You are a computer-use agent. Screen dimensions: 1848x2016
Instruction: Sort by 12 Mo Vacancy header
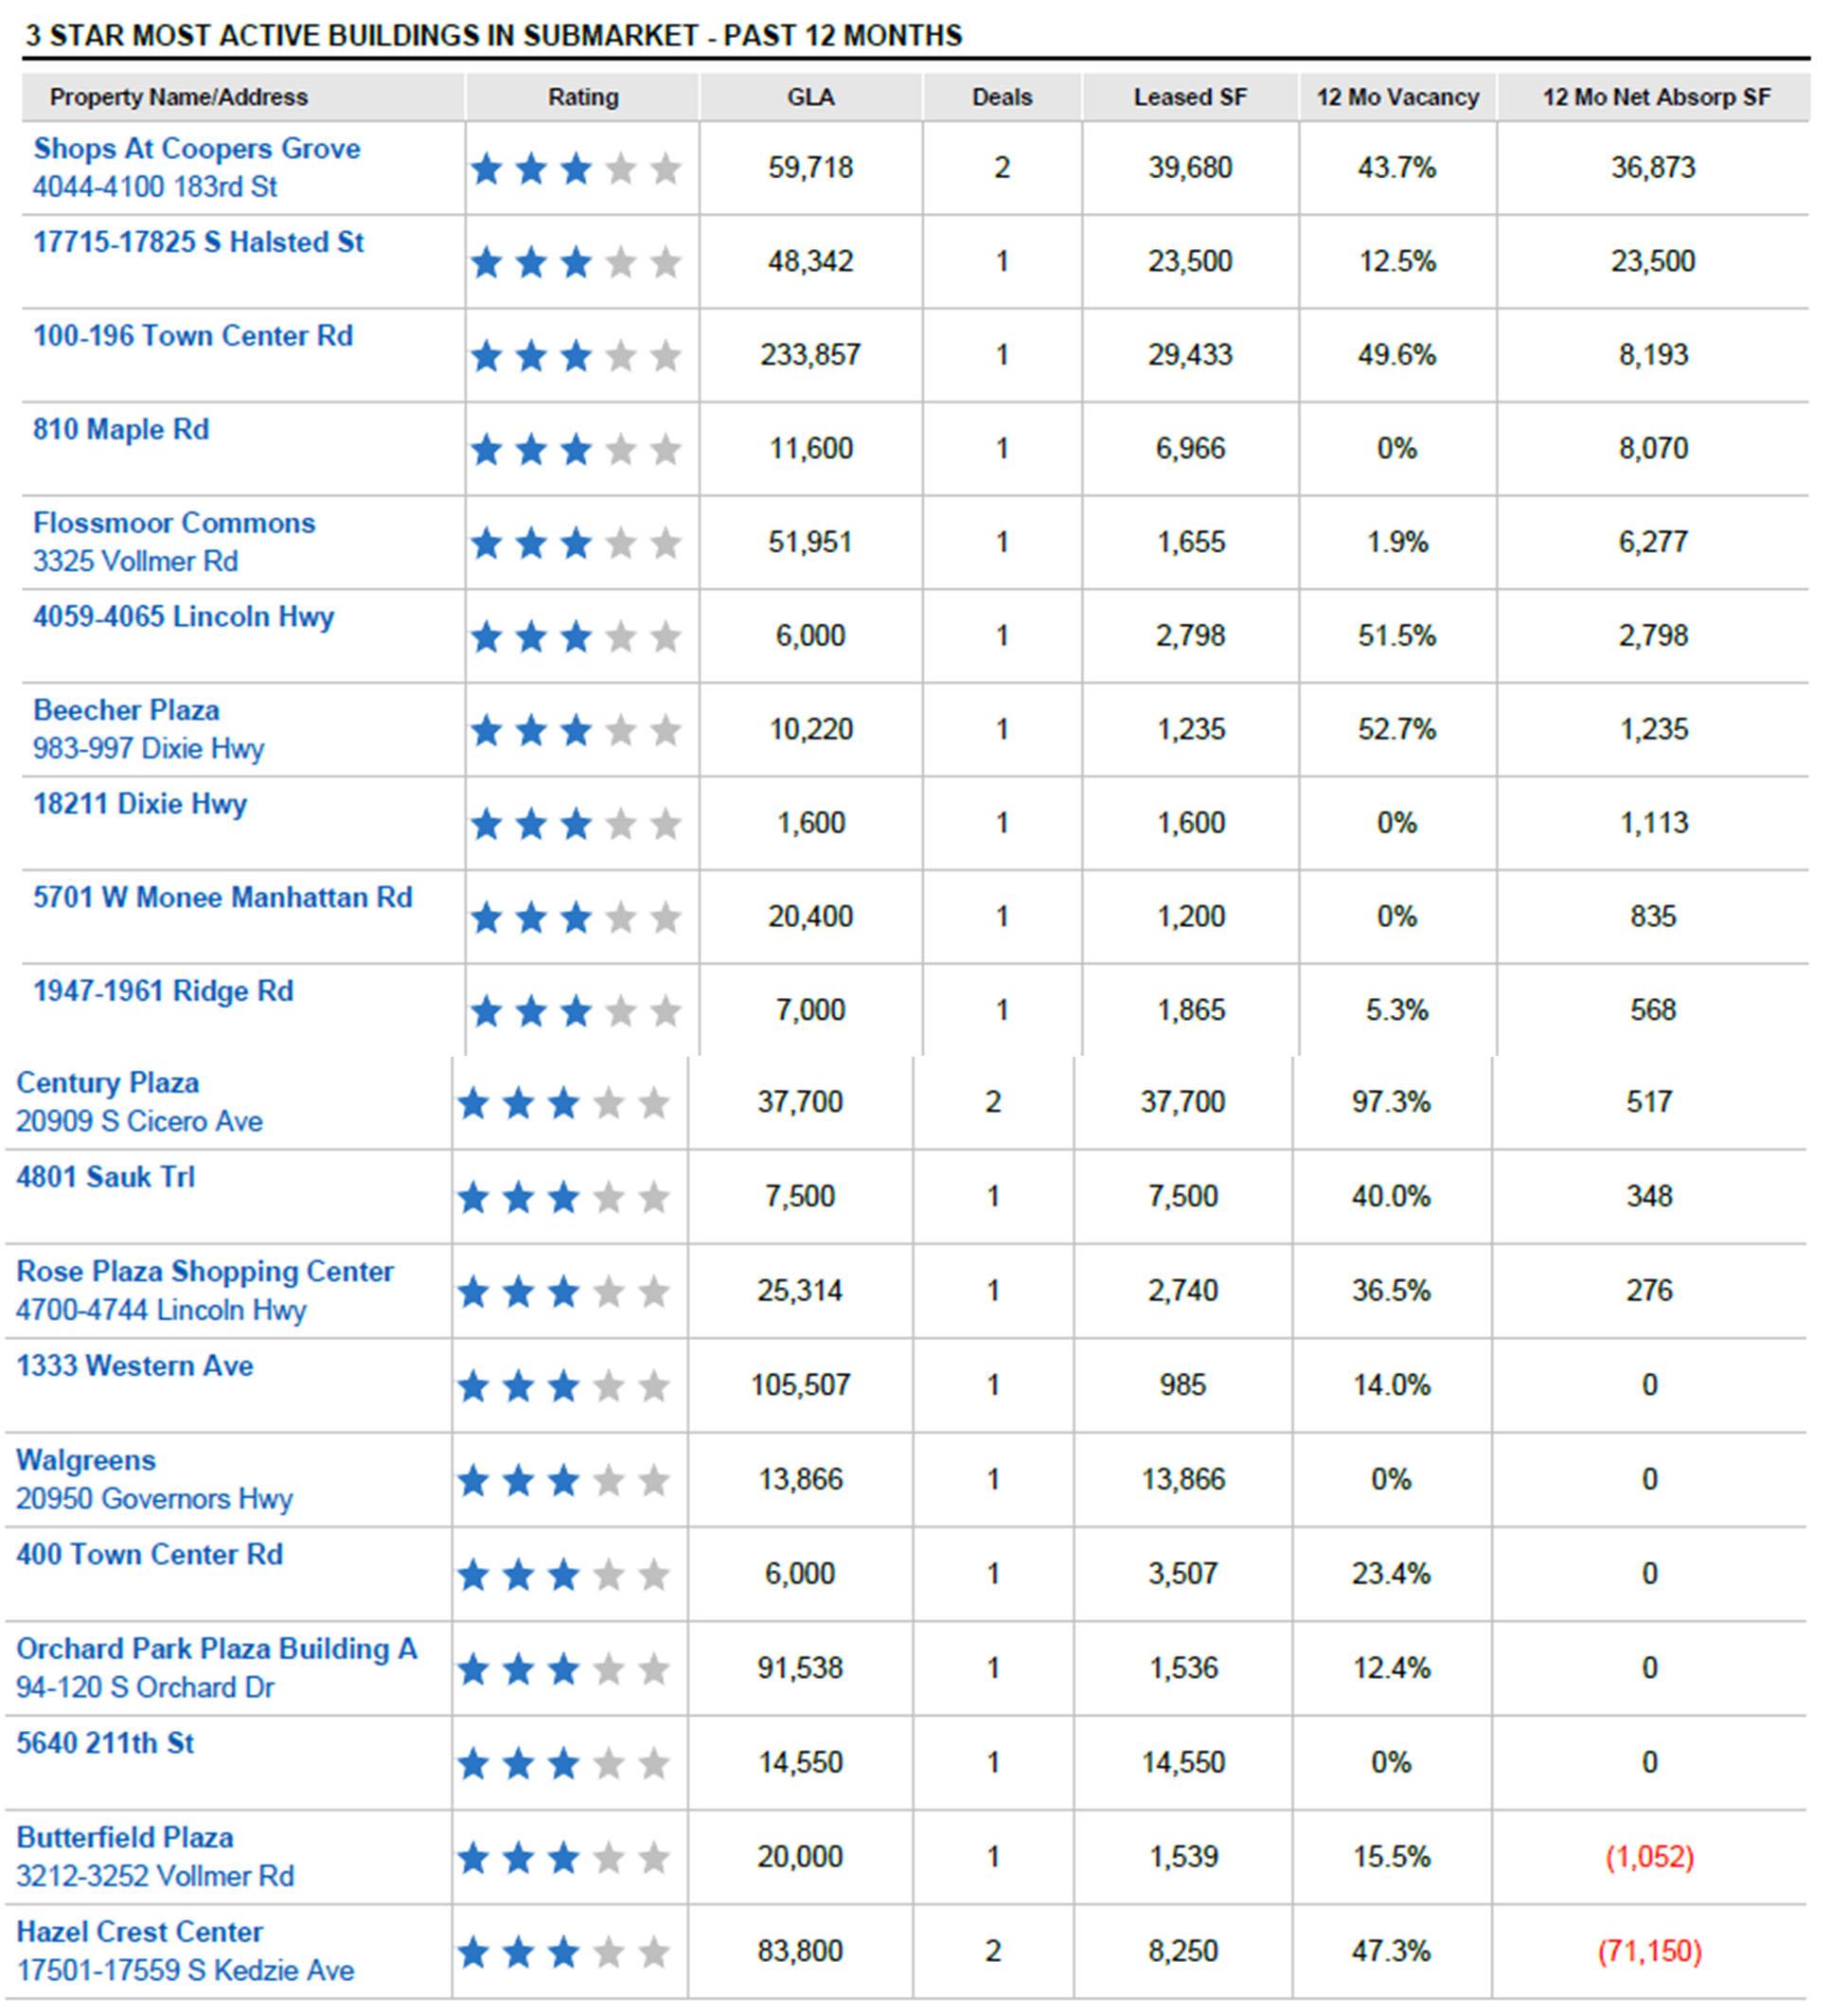[1397, 98]
